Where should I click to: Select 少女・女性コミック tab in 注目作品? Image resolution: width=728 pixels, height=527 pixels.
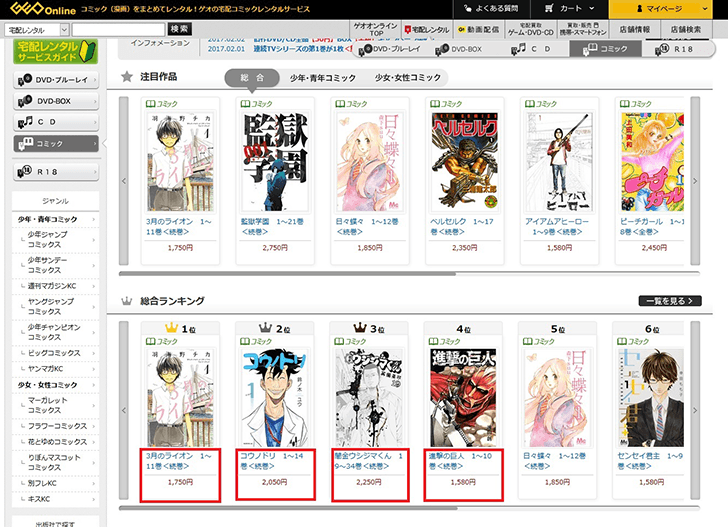click(x=408, y=78)
